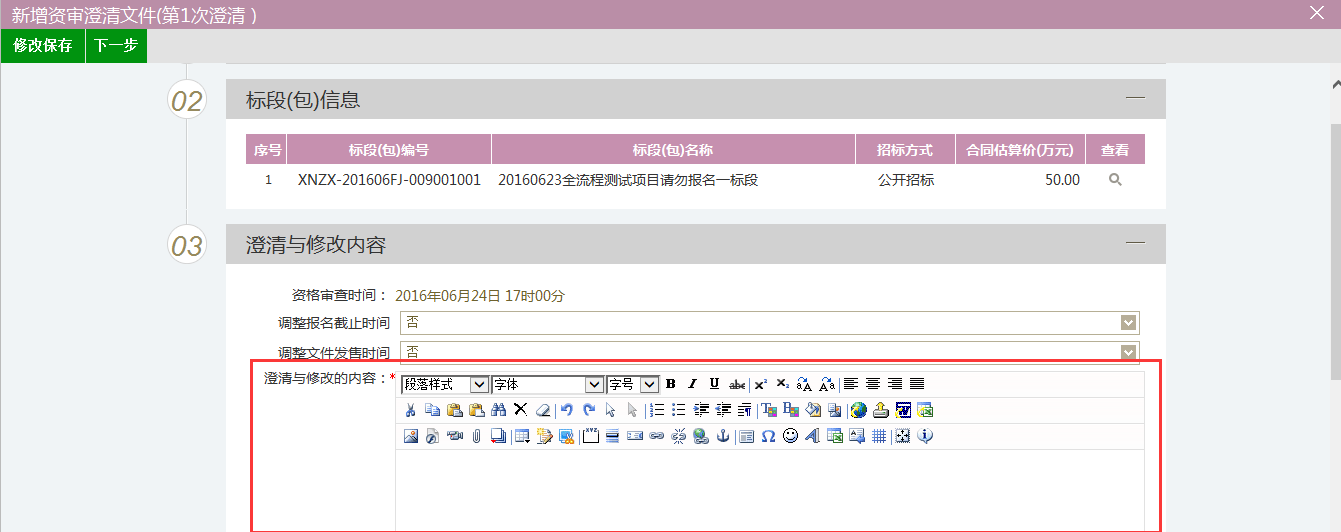This screenshot has width=1341, height=532.
Task: Collapse the 标段(包)信息 section
Action: point(1135,98)
